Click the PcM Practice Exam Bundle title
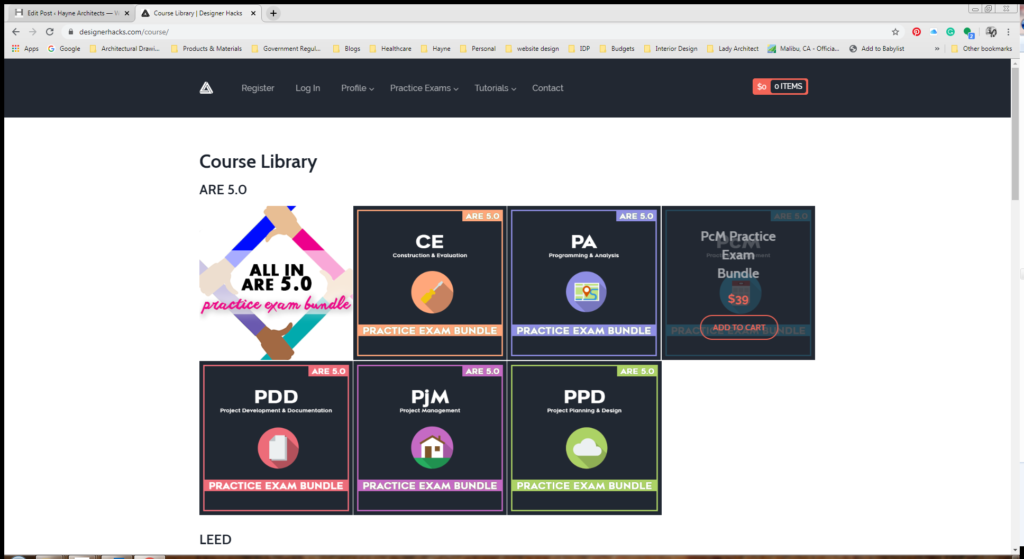The height and width of the screenshot is (559, 1024). tap(738, 255)
